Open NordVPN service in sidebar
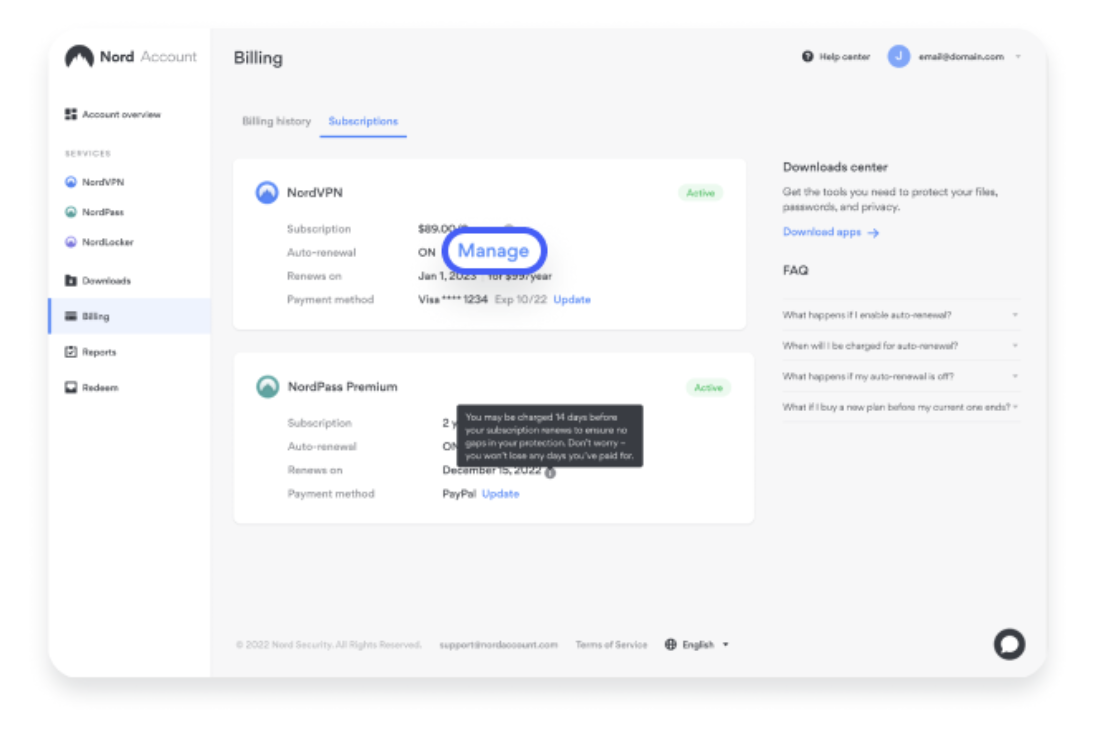1118x742 pixels. (x=95, y=182)
